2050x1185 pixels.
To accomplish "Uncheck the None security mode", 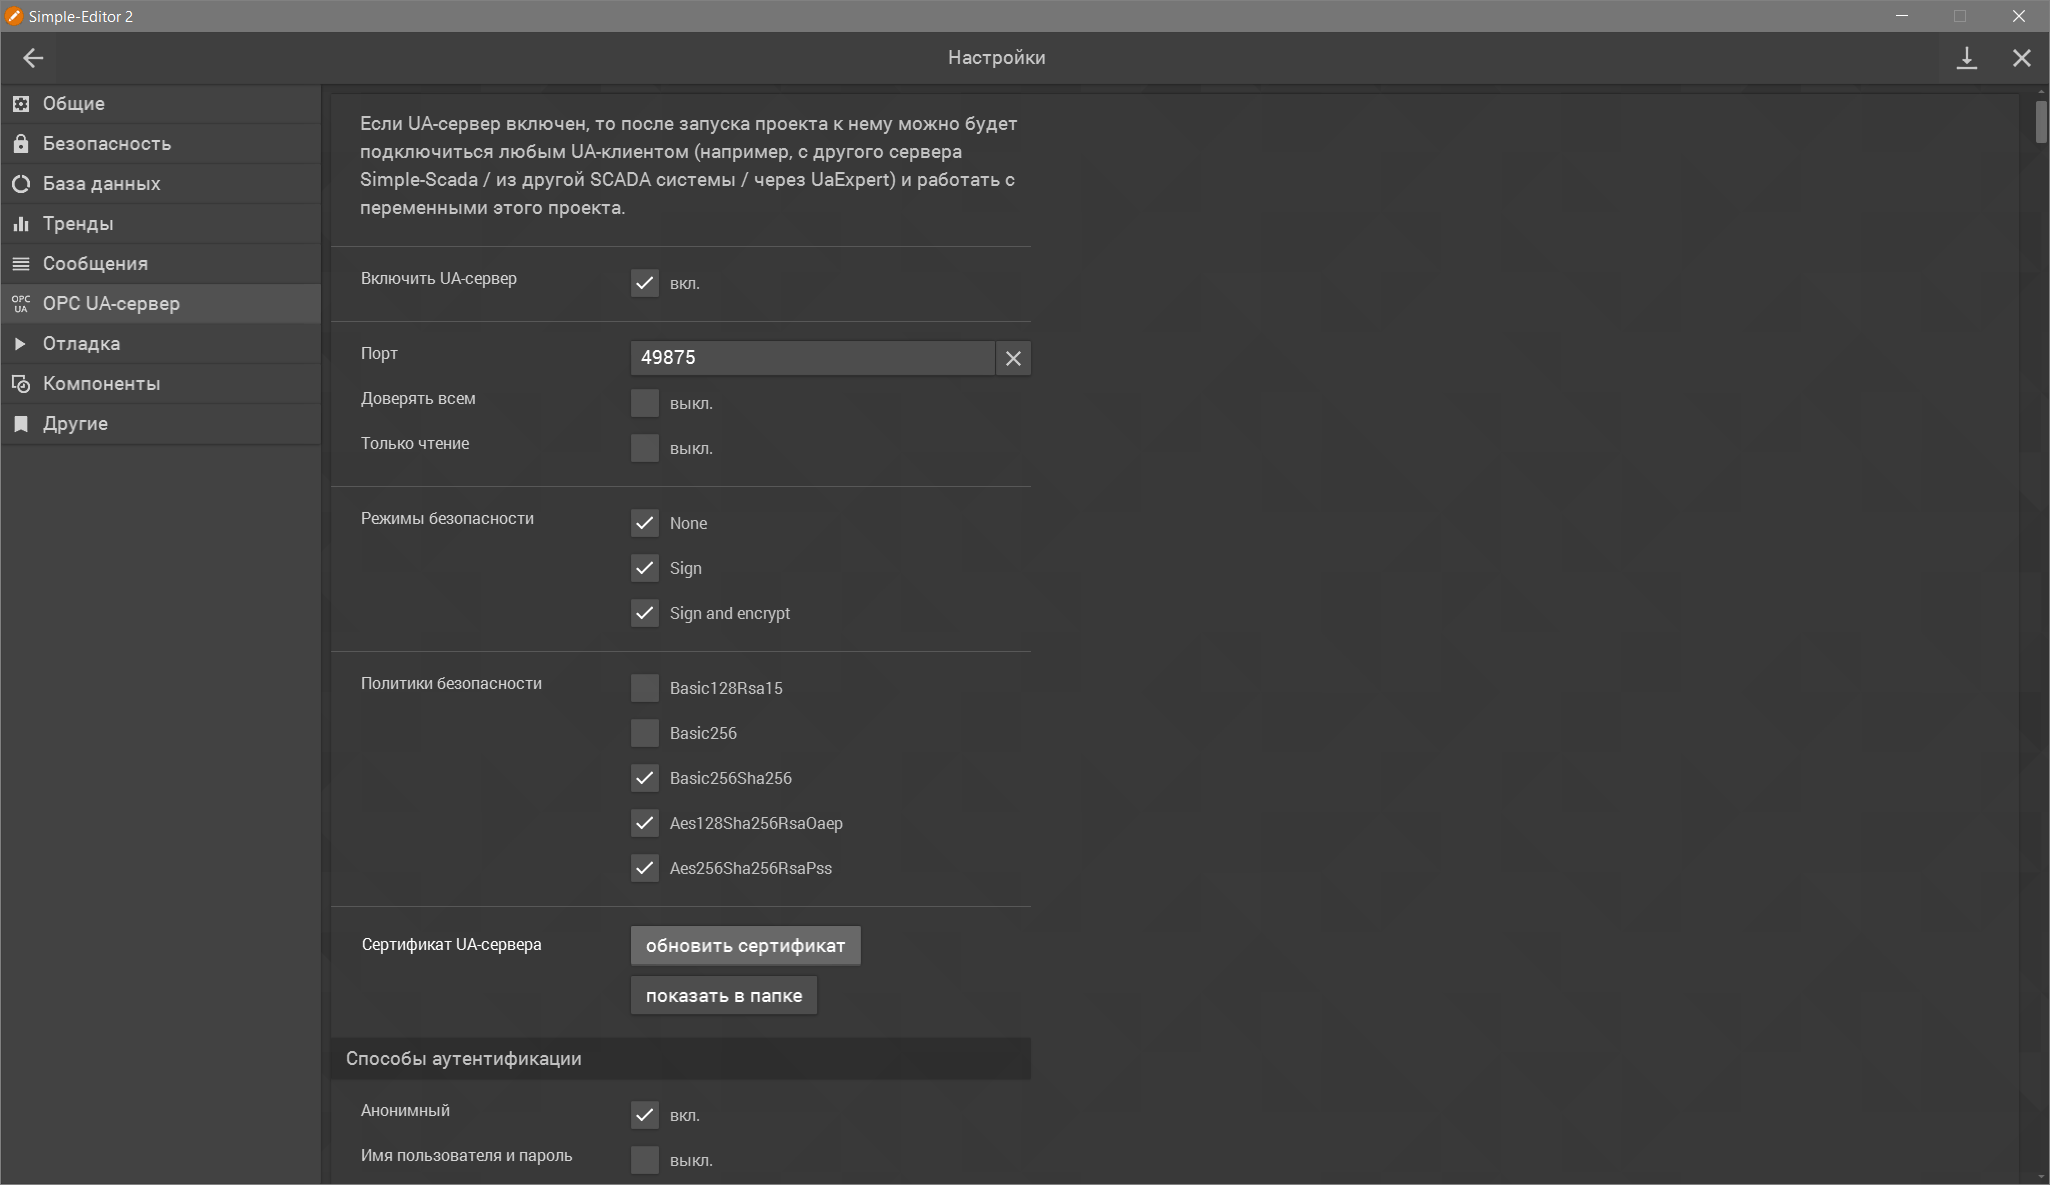I will (x=645, y=523).
